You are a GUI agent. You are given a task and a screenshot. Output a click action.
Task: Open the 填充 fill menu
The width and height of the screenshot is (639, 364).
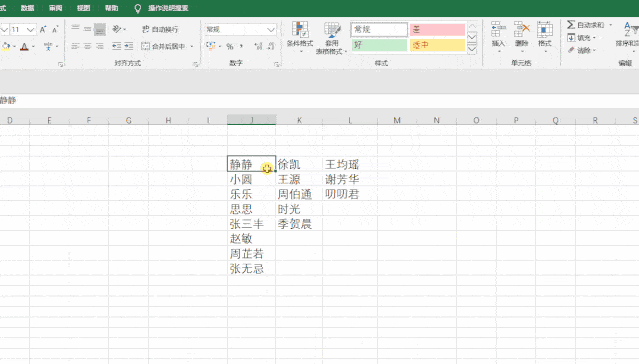581,38
